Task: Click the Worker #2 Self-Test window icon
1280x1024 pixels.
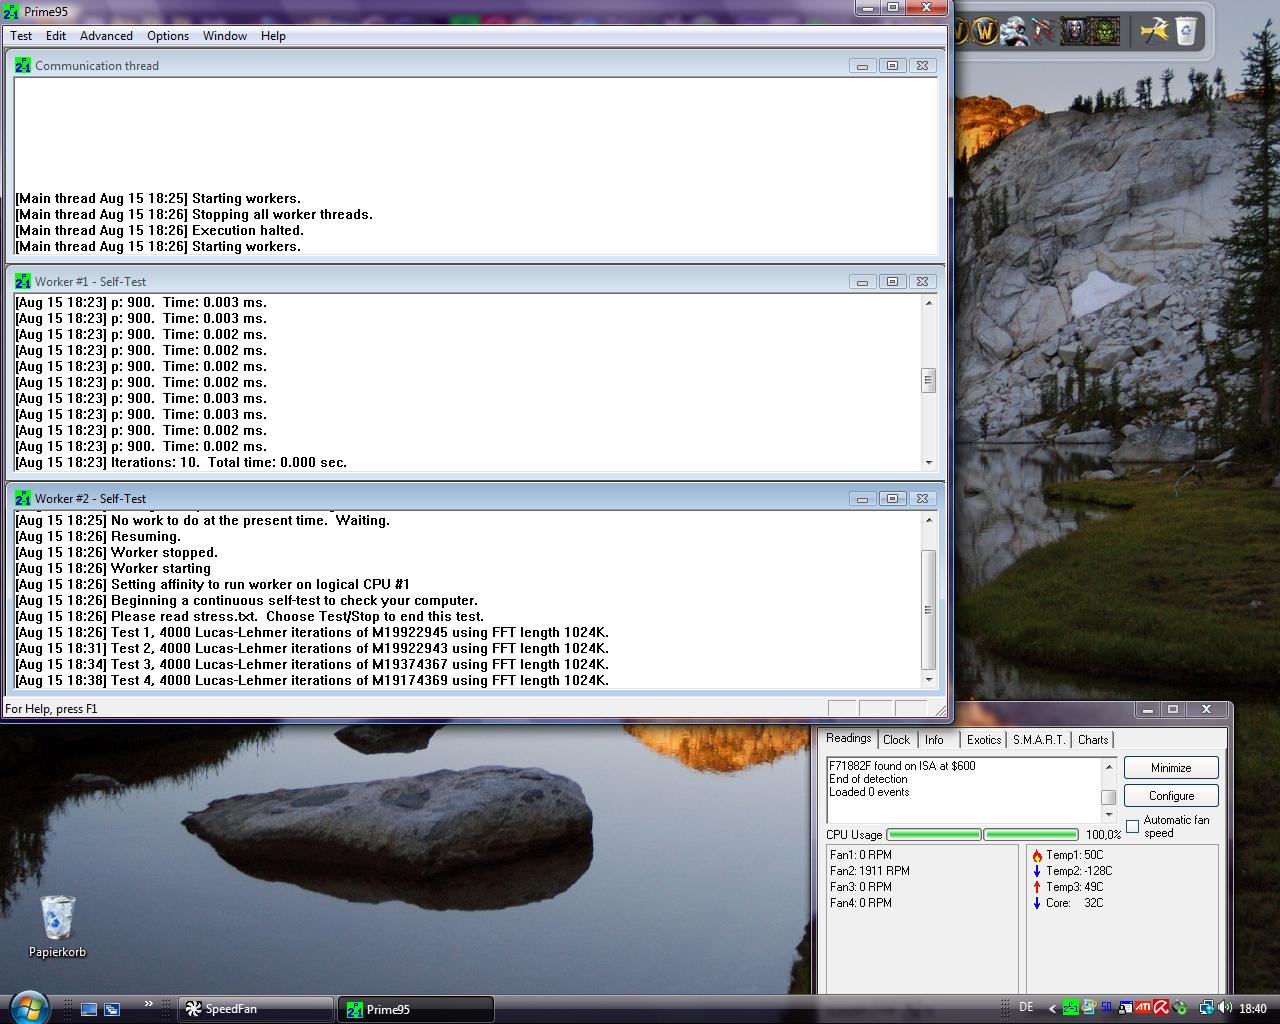Action: (x=23, y=498)
